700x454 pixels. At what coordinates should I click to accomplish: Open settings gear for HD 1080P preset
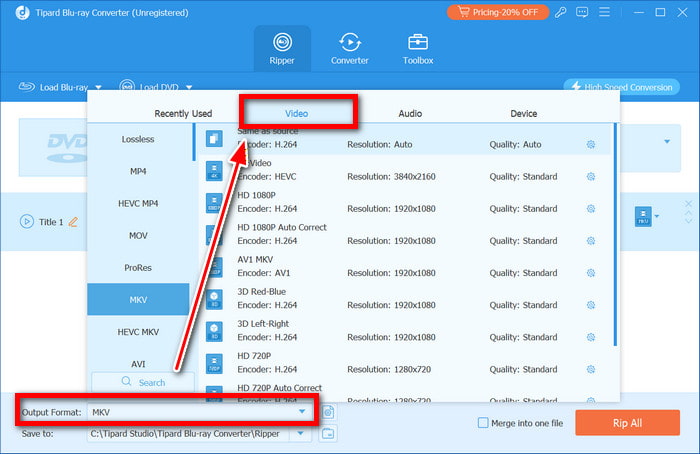(x=591, y=210)
